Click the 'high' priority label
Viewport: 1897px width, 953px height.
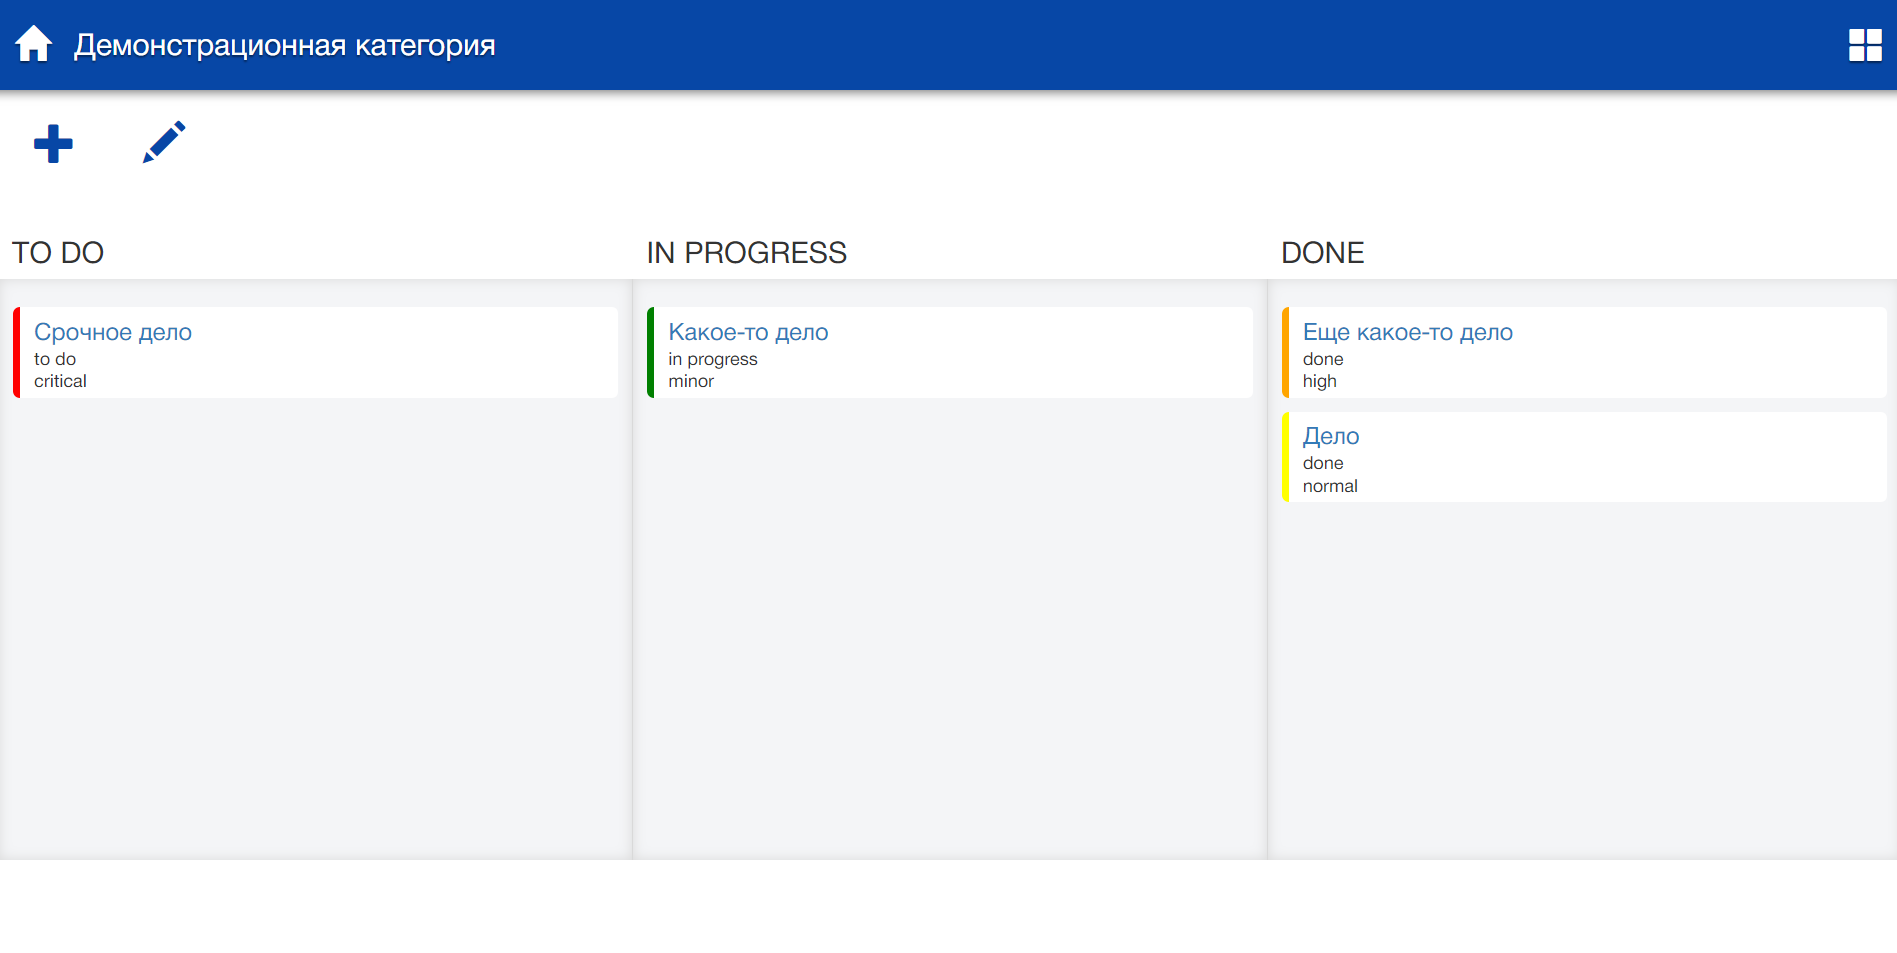pos(1319,381)
